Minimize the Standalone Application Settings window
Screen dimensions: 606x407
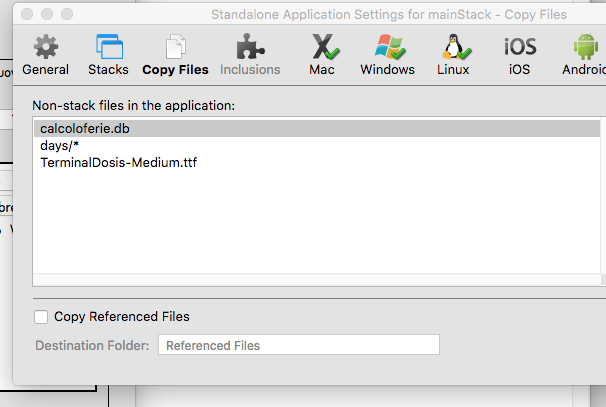tap(47, 15)
